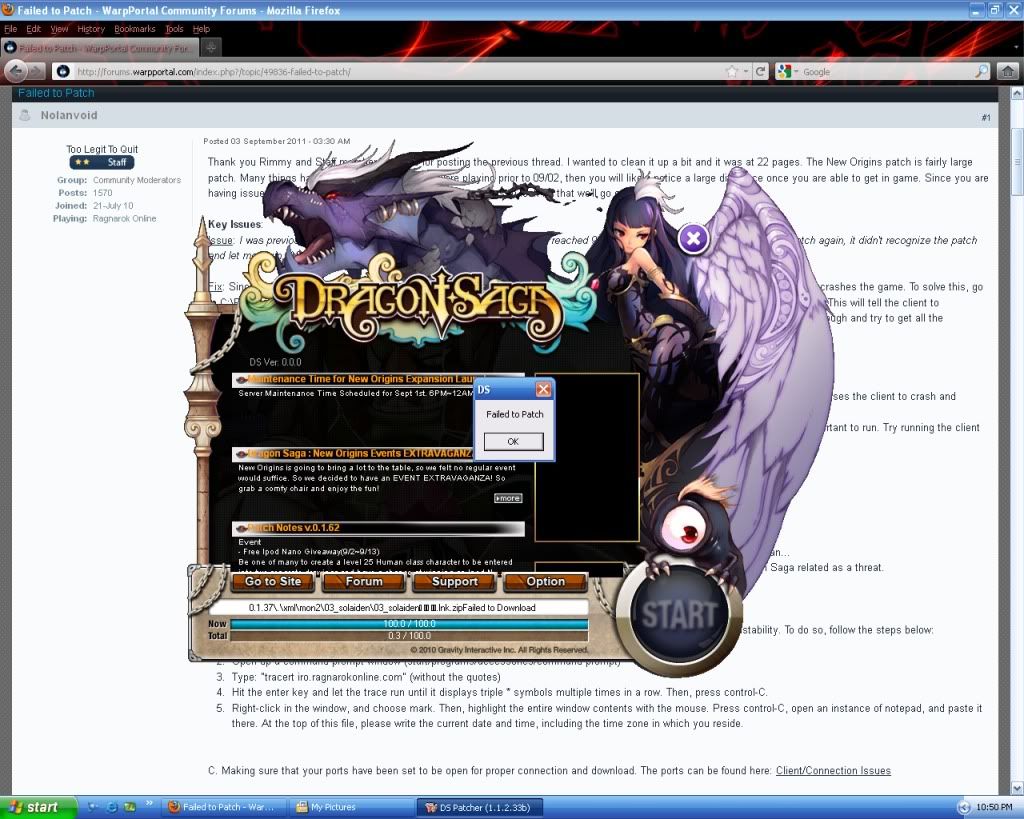Switch to the DS Patcher taskbar button
Image resolution: width=1024 pixels, height=819 pixels.
[481, 807]
